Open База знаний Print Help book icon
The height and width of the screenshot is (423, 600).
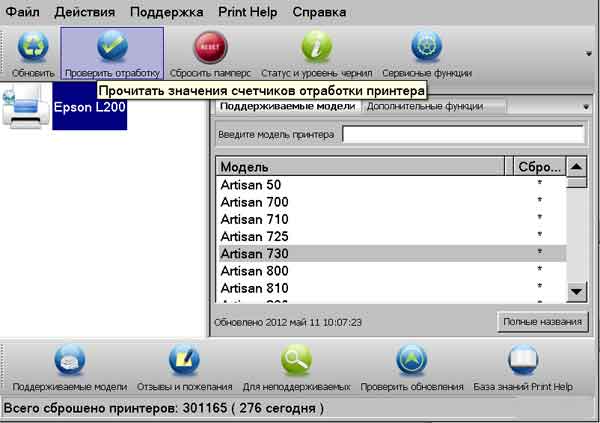(x=524, y=362)
